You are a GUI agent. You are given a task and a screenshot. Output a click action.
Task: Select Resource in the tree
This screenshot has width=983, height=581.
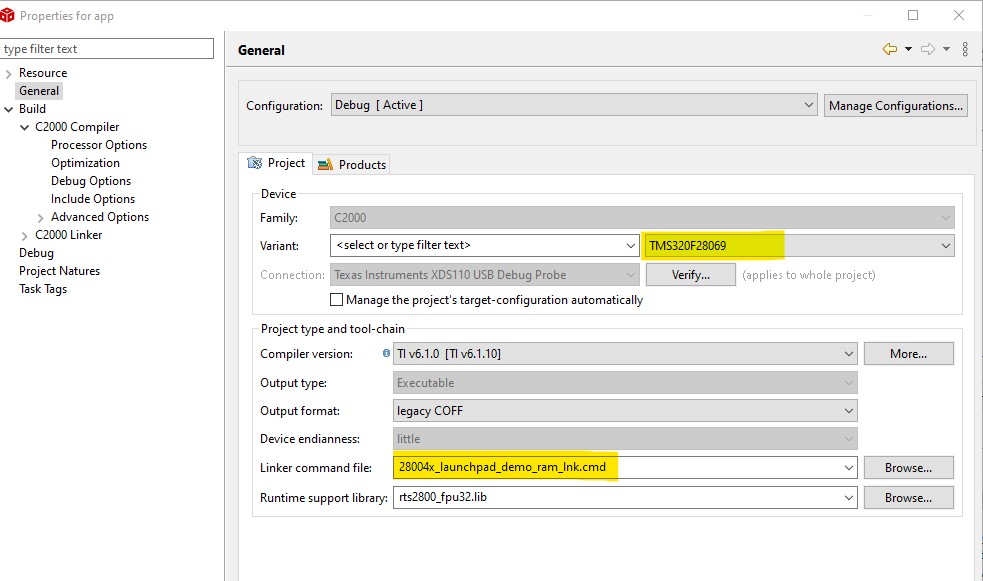(43, 73)
